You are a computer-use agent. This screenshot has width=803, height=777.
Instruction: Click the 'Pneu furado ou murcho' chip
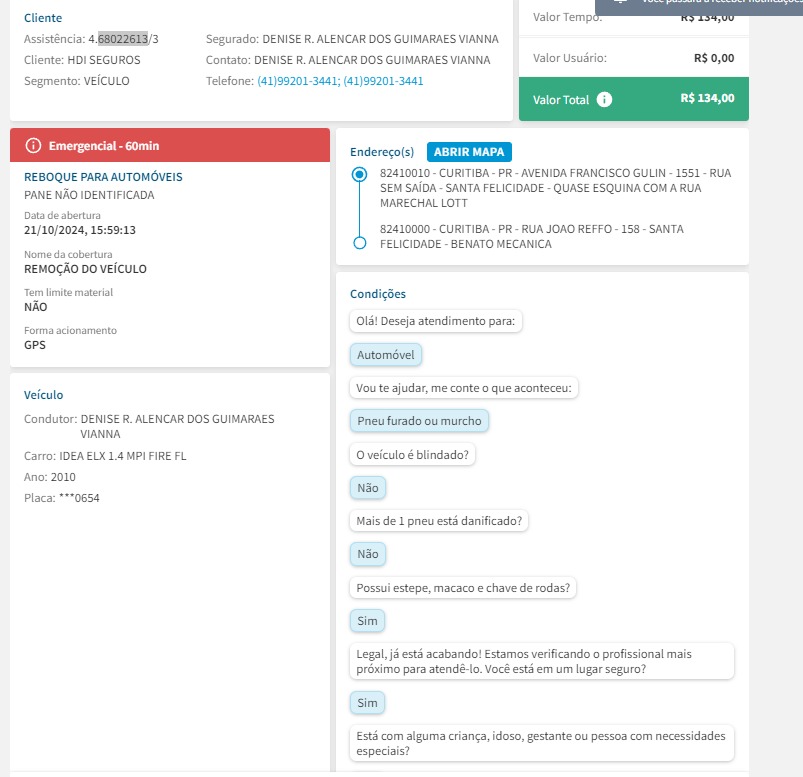tap(419, 421)
